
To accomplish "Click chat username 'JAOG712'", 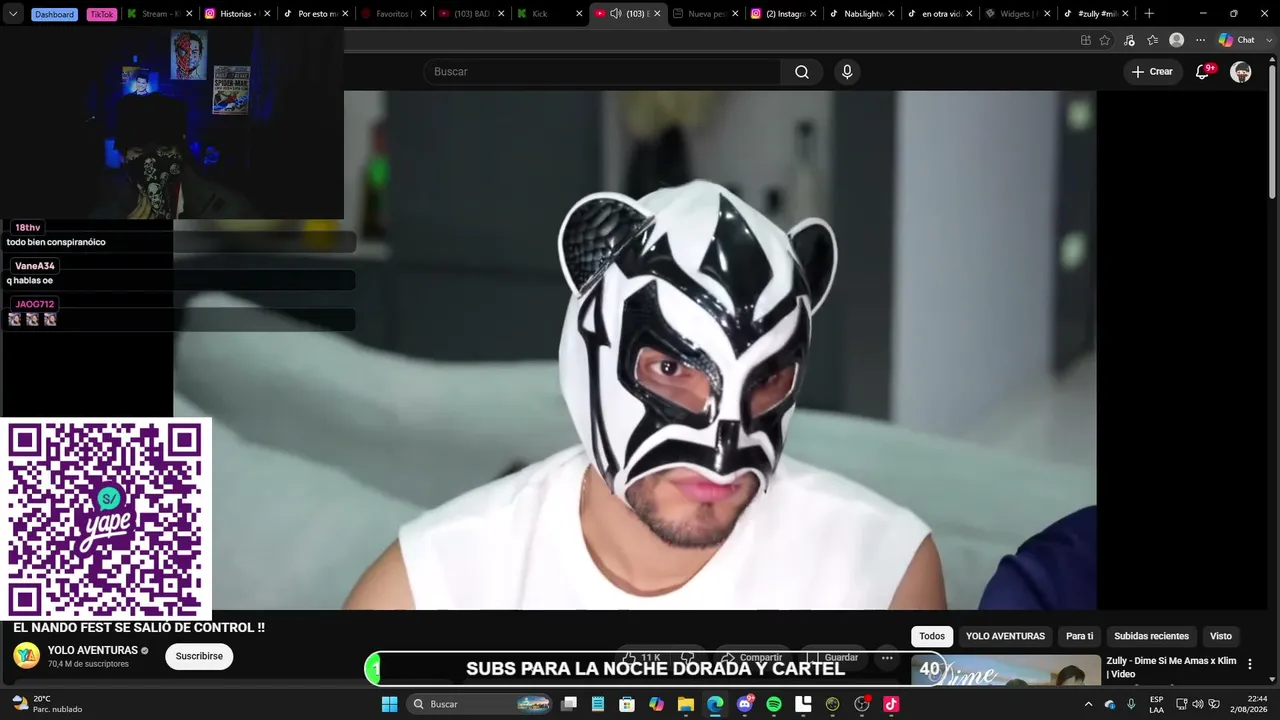I will click(35, 304).
